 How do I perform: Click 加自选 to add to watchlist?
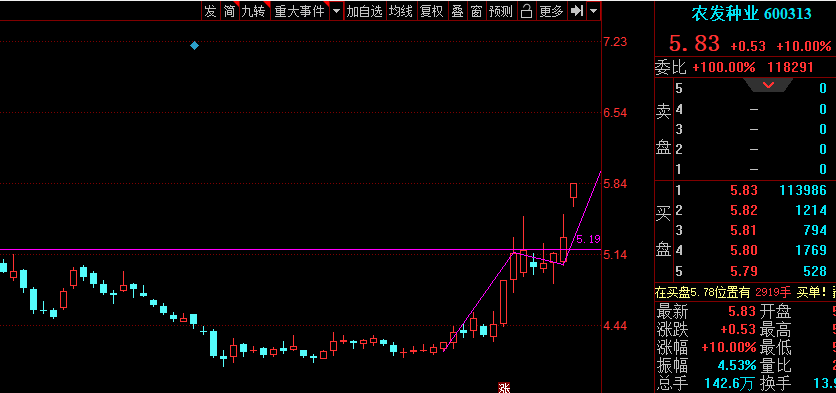(365, 11)
